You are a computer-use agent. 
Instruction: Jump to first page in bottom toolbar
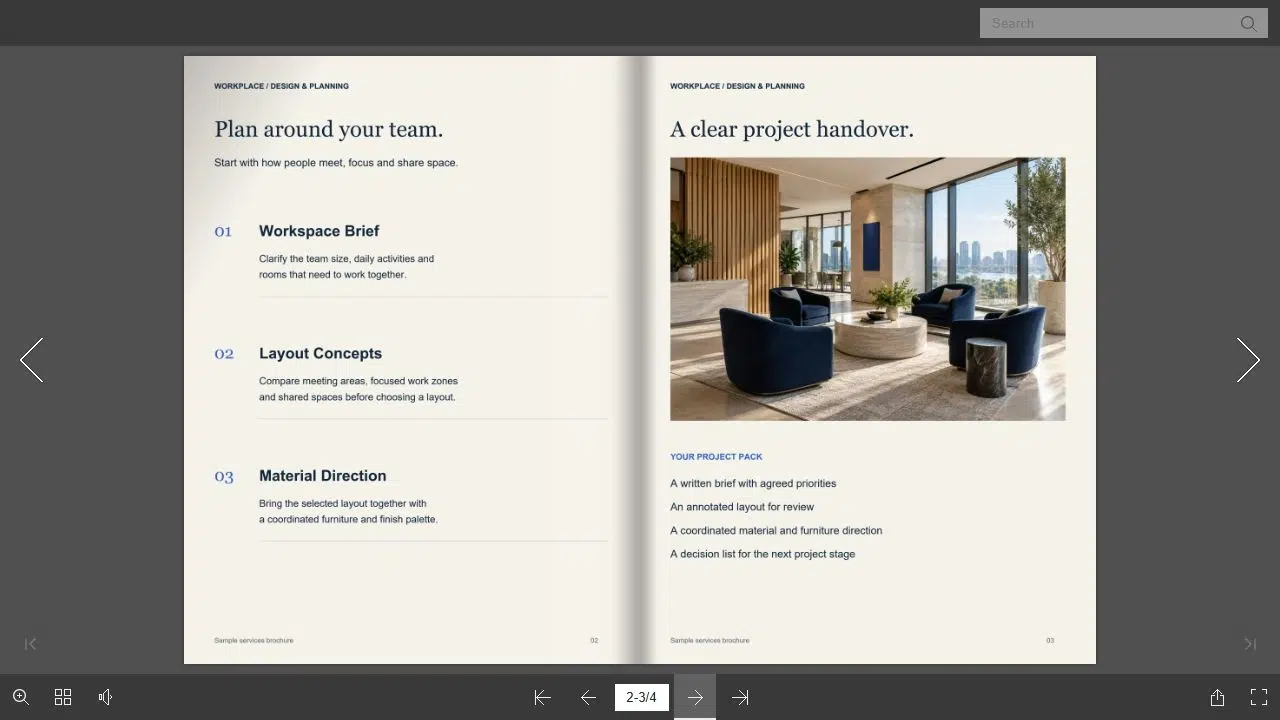542,698
